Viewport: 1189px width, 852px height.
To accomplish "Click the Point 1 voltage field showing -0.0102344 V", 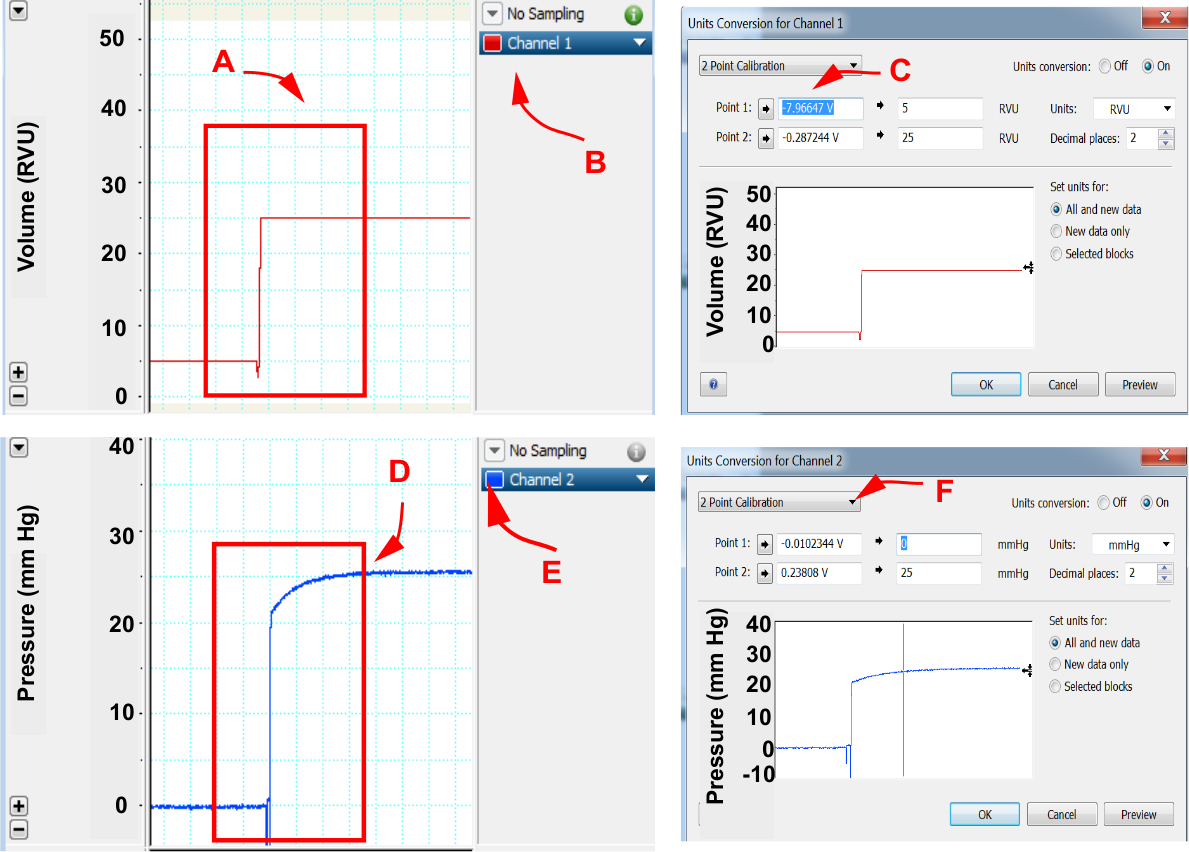I will tap(819, 543).
